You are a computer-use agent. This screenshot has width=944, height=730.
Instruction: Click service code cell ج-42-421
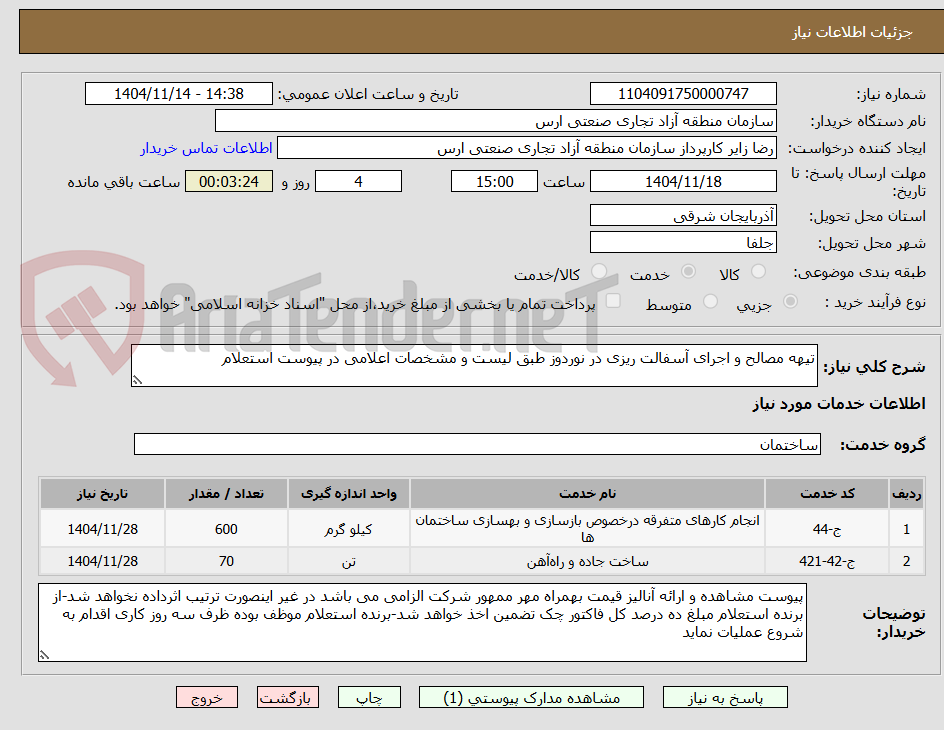pyautogui.click(x=827, y=561)
